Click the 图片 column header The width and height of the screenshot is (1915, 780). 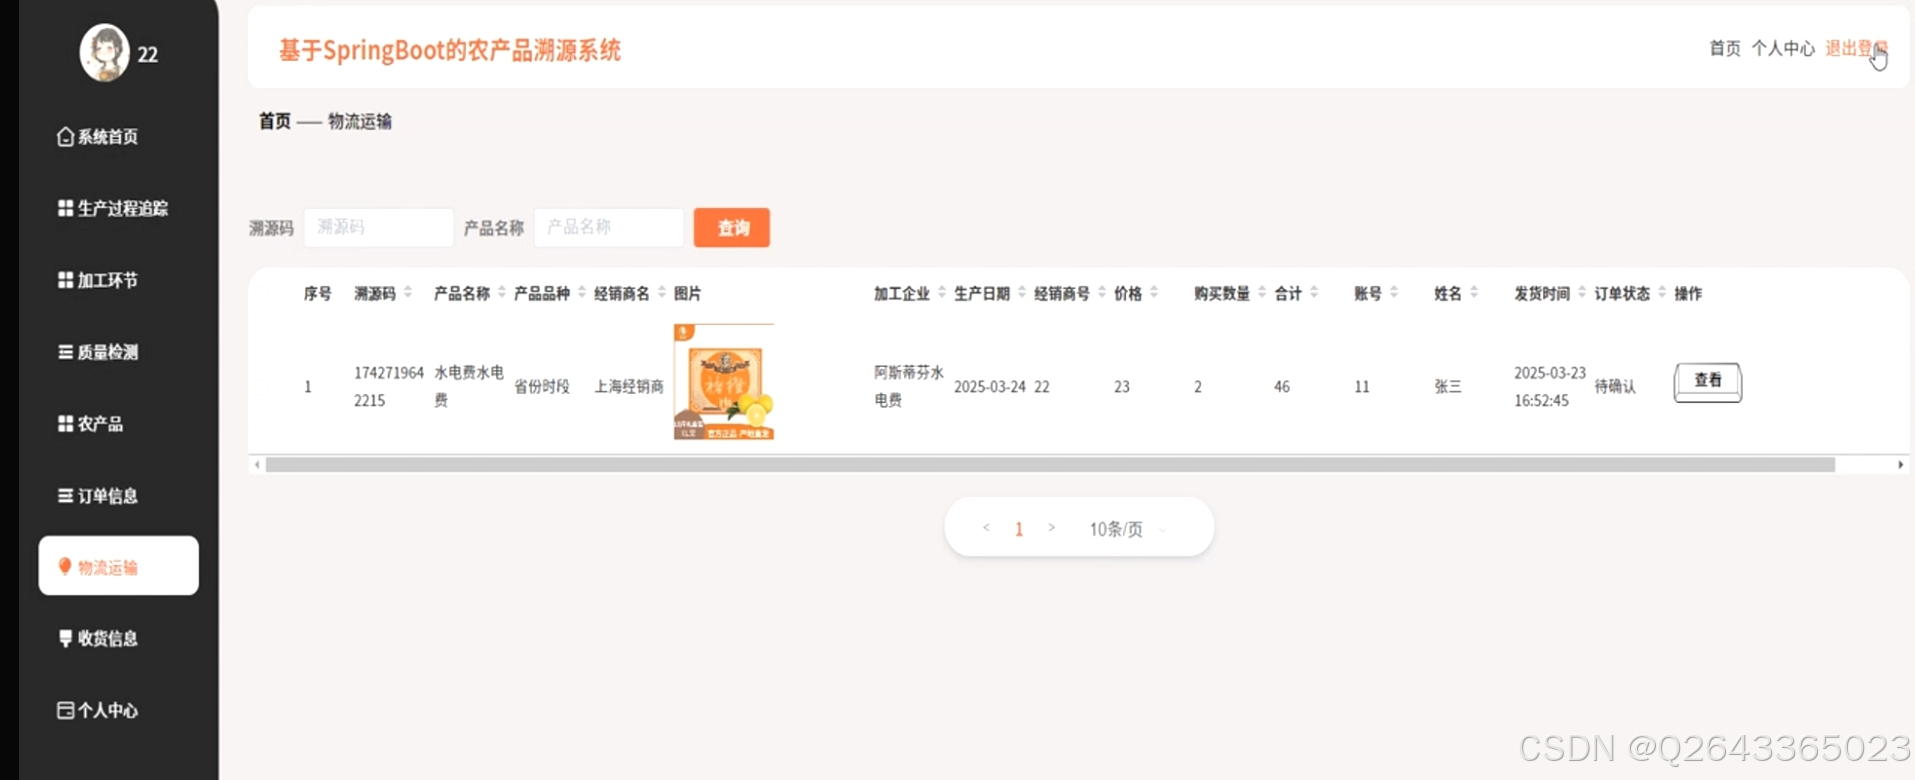pos(688,293)
